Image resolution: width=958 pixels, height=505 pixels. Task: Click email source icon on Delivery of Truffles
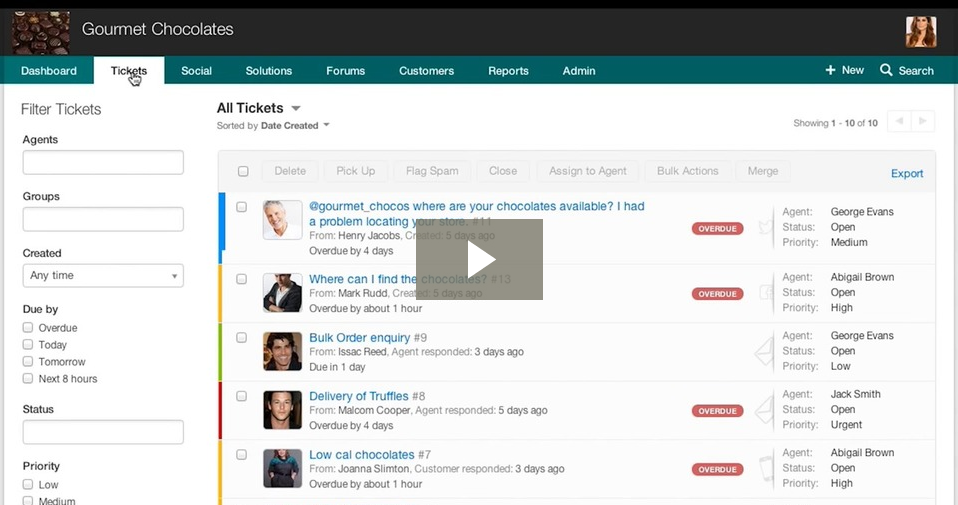[764, 410]
